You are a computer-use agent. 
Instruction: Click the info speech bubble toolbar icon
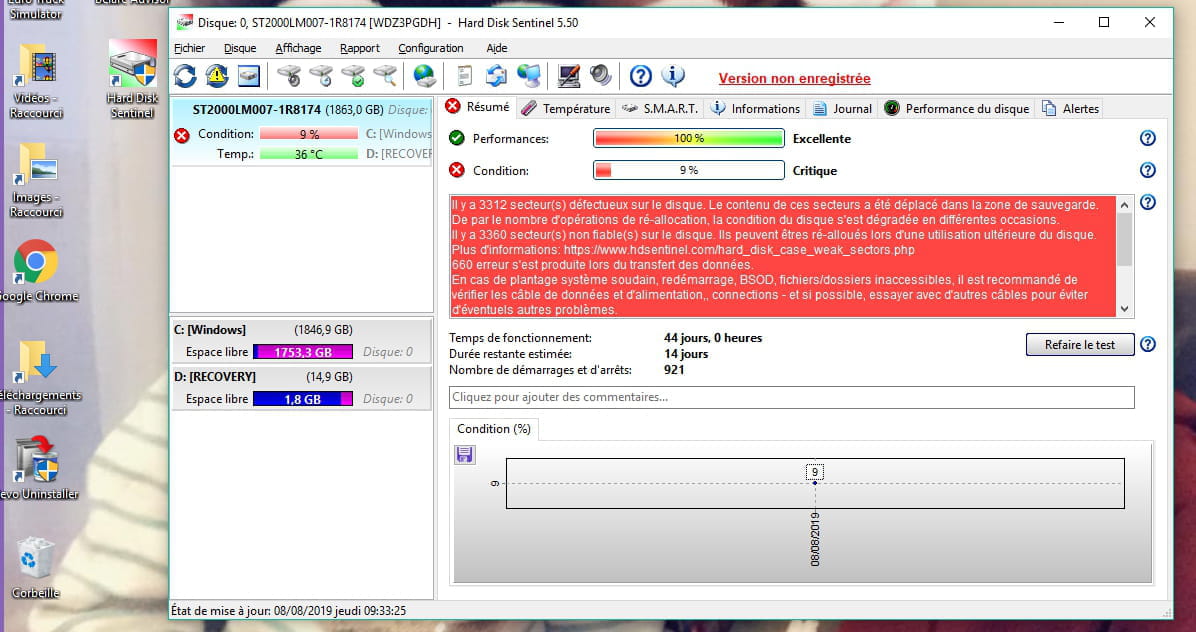click(x=673, y=75)
